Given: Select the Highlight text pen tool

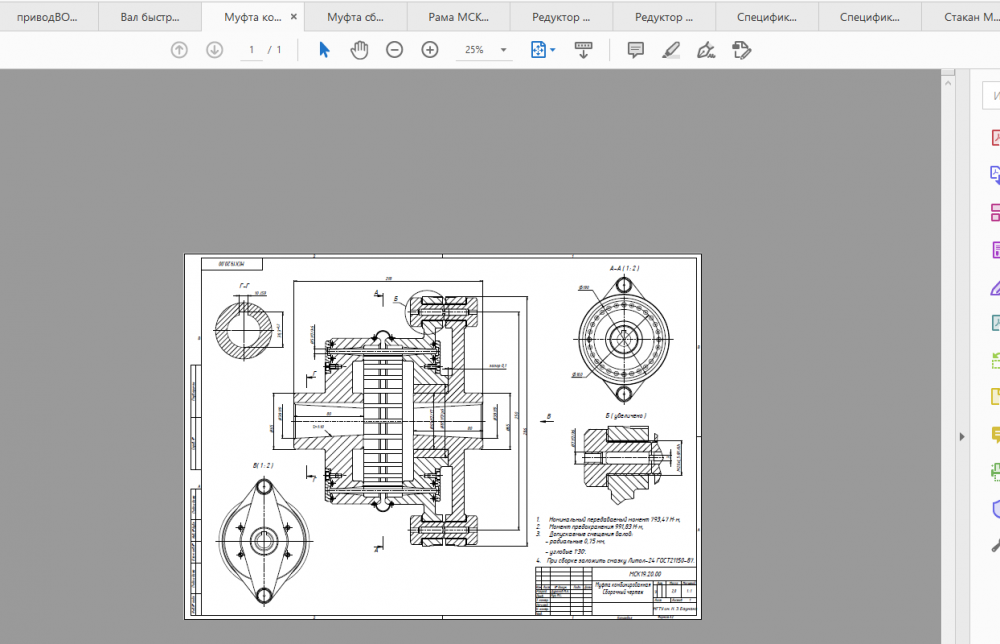Looking at the screenshot, I should pos(671,50).
